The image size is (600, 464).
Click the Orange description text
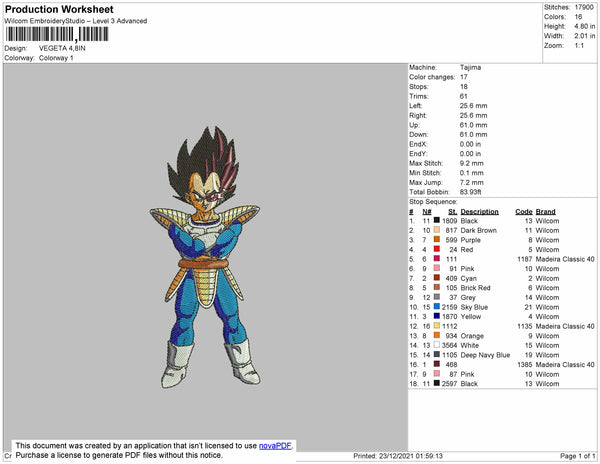pyautogui.click(x=472, y=336)
